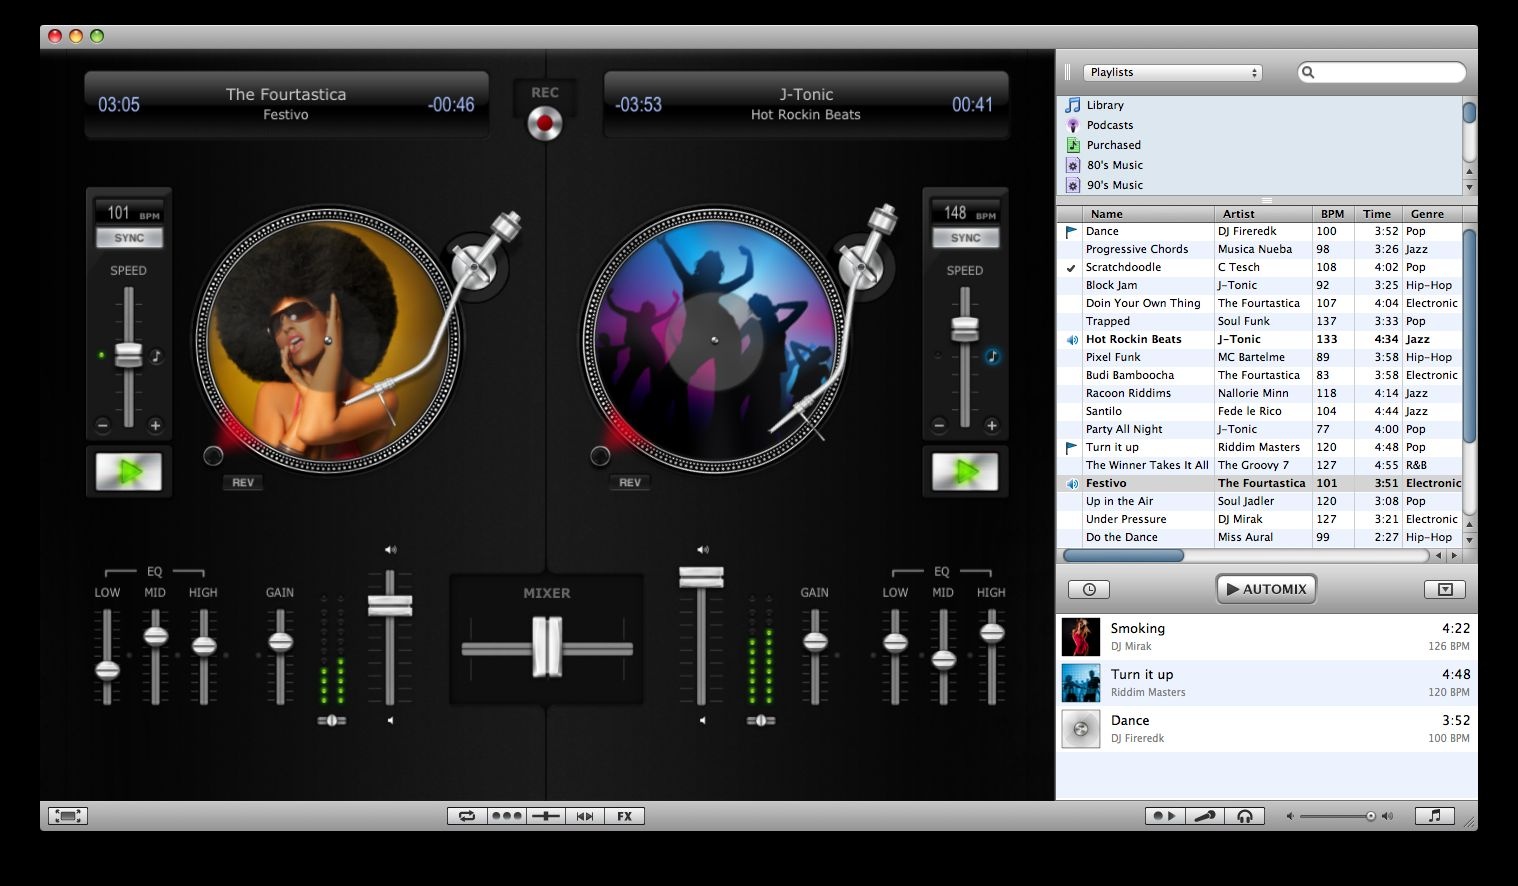Image resolution: width=1518 pixels, height=886 pixels.
Task: Sort the track list by BPM column
Action: click(x=1331, y=214)
